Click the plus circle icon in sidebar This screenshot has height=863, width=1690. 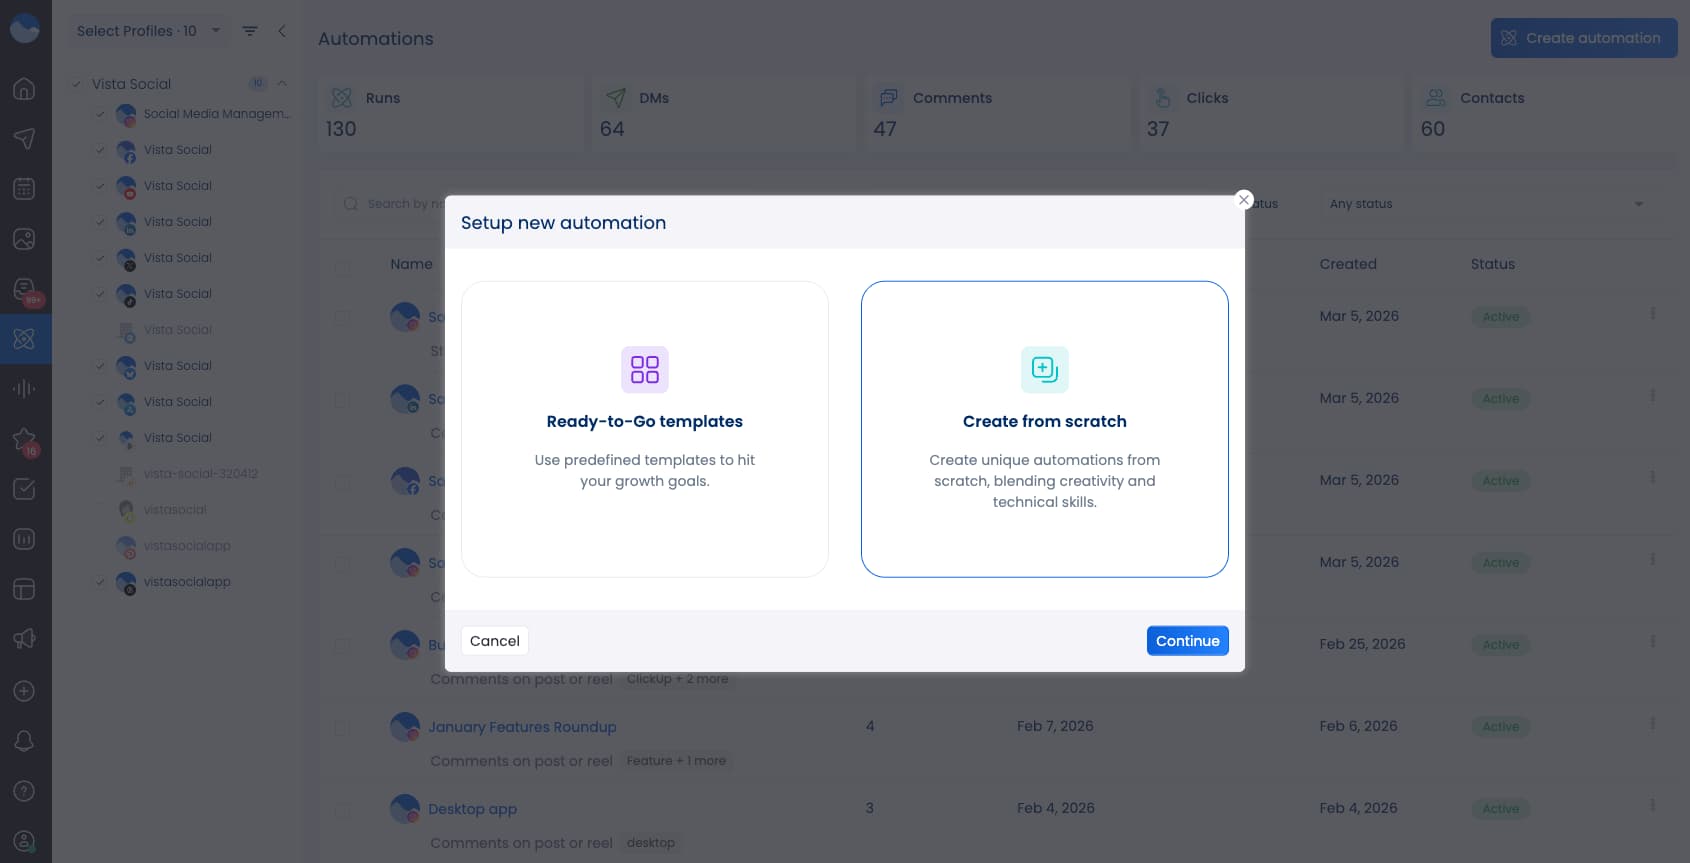tap(24, 691)
